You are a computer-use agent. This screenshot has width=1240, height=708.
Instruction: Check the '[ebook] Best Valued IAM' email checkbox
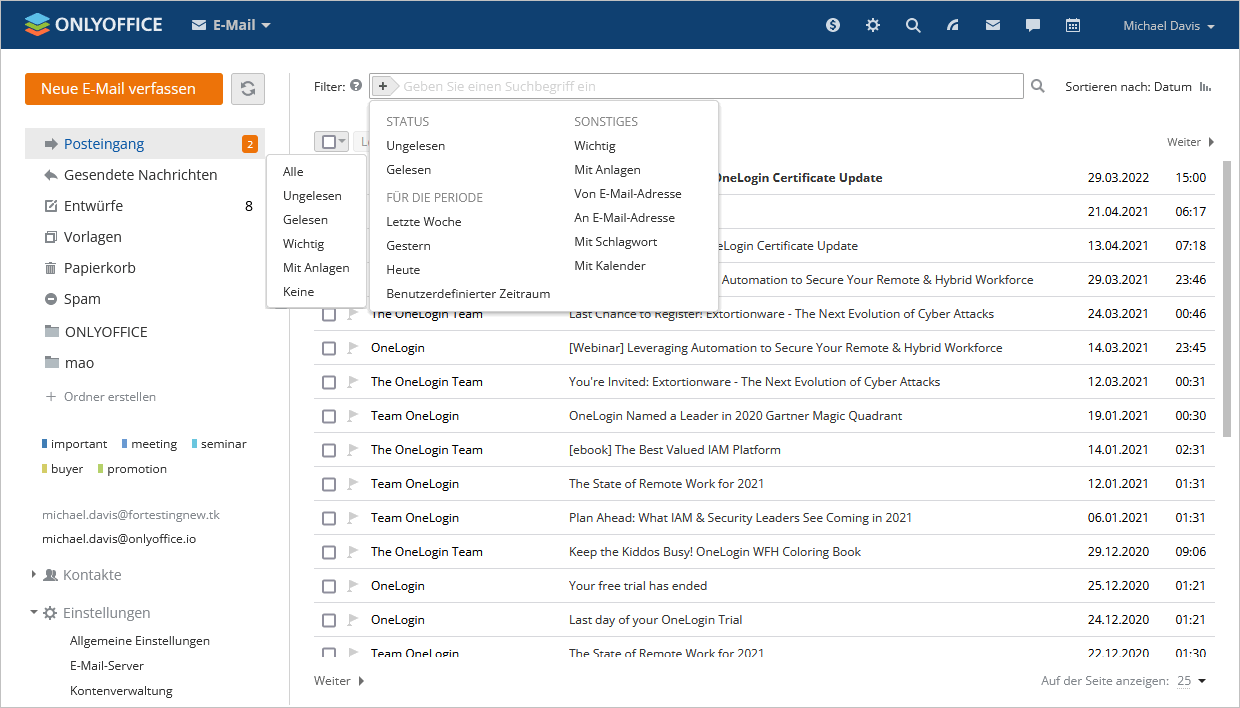pyautogui.click(x=328, y=450)
